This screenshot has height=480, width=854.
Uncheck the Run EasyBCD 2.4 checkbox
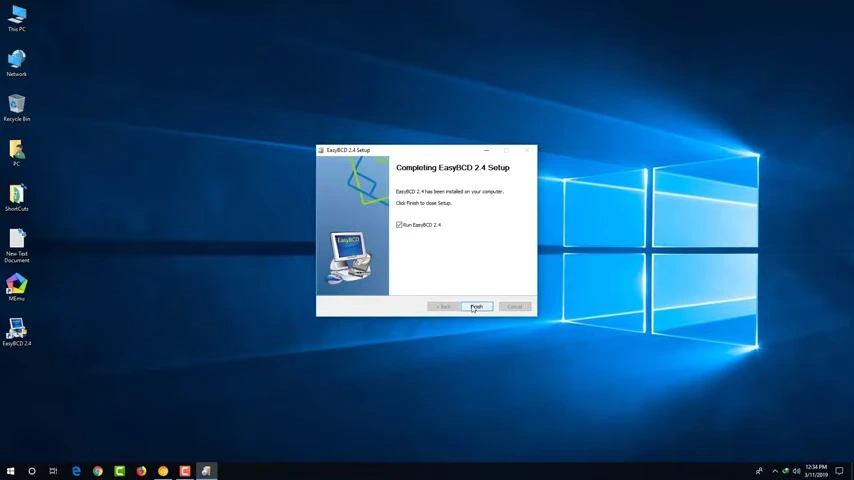coord(399,224)
